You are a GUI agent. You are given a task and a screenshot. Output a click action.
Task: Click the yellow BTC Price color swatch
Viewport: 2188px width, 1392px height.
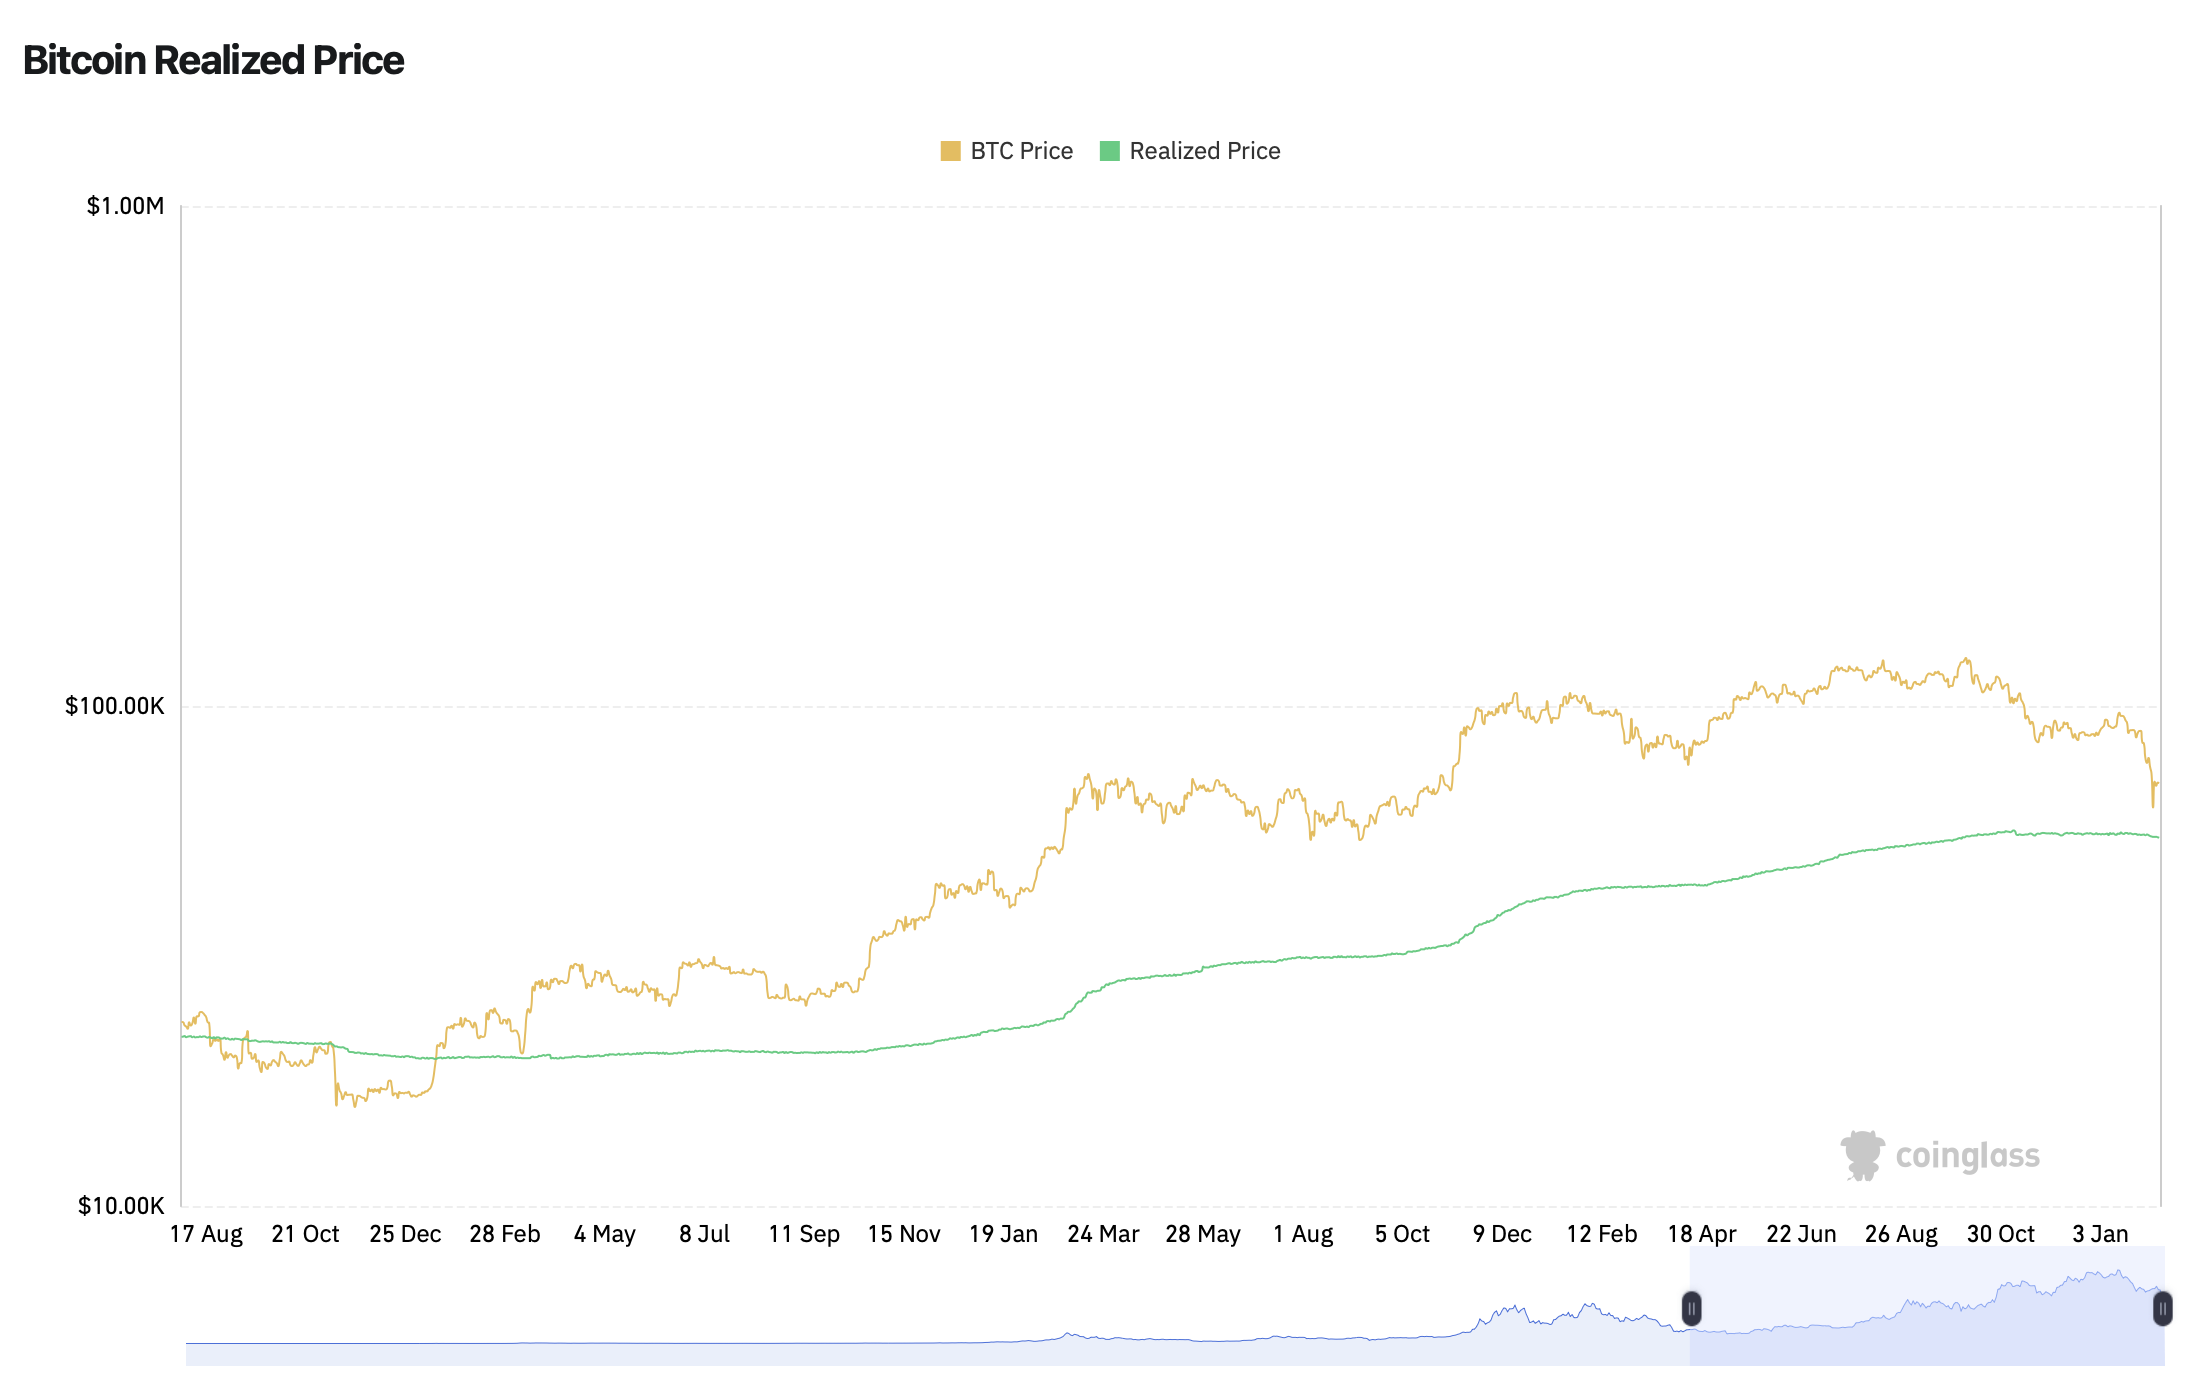point(950,151)
